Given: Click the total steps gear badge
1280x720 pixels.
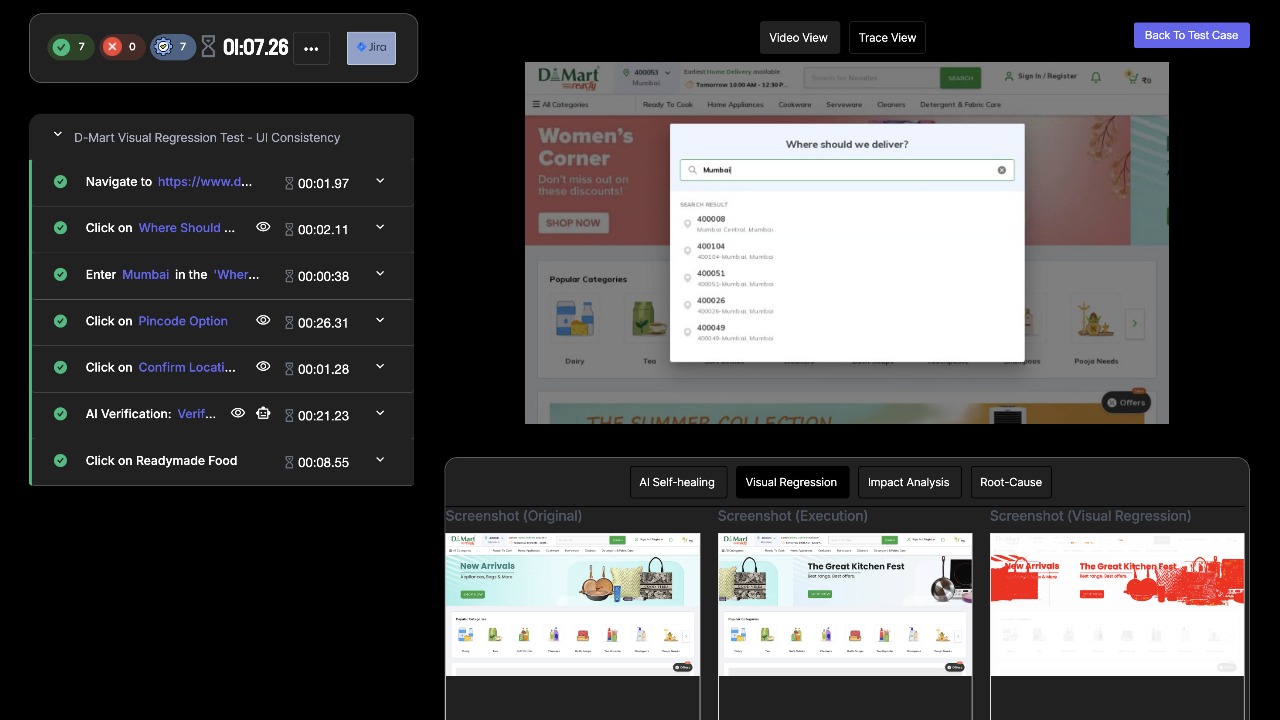Looking at the screenshot, I should tap(173, 47).
